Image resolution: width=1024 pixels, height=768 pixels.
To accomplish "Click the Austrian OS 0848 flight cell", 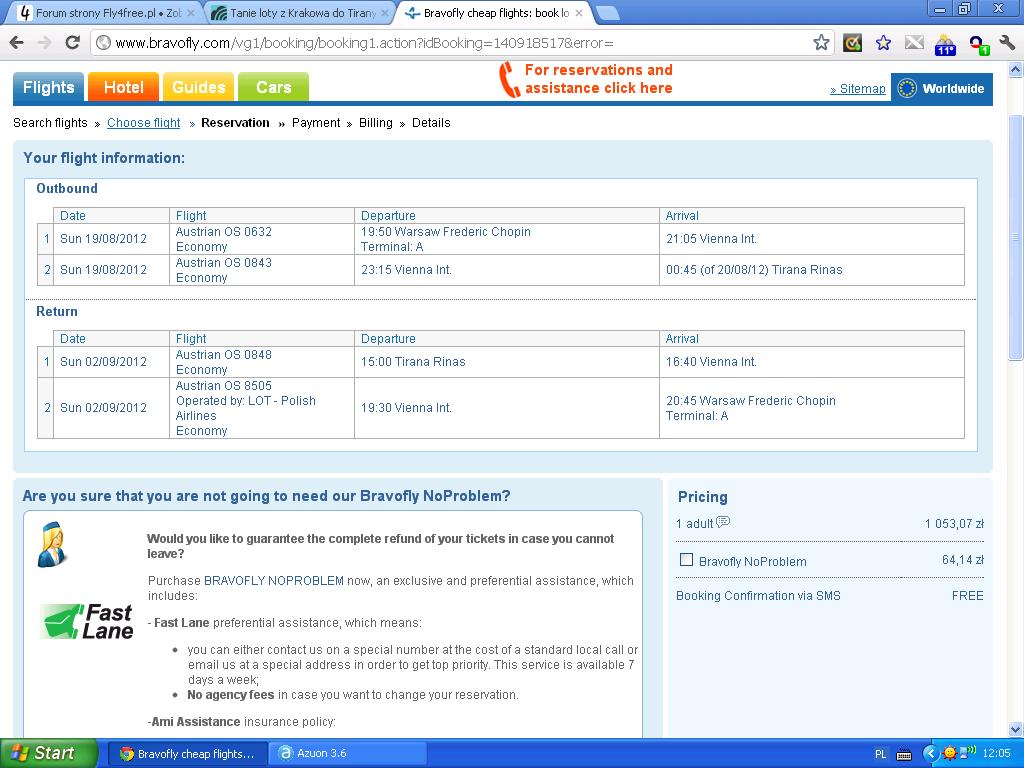I will click(x=261, y=362).
